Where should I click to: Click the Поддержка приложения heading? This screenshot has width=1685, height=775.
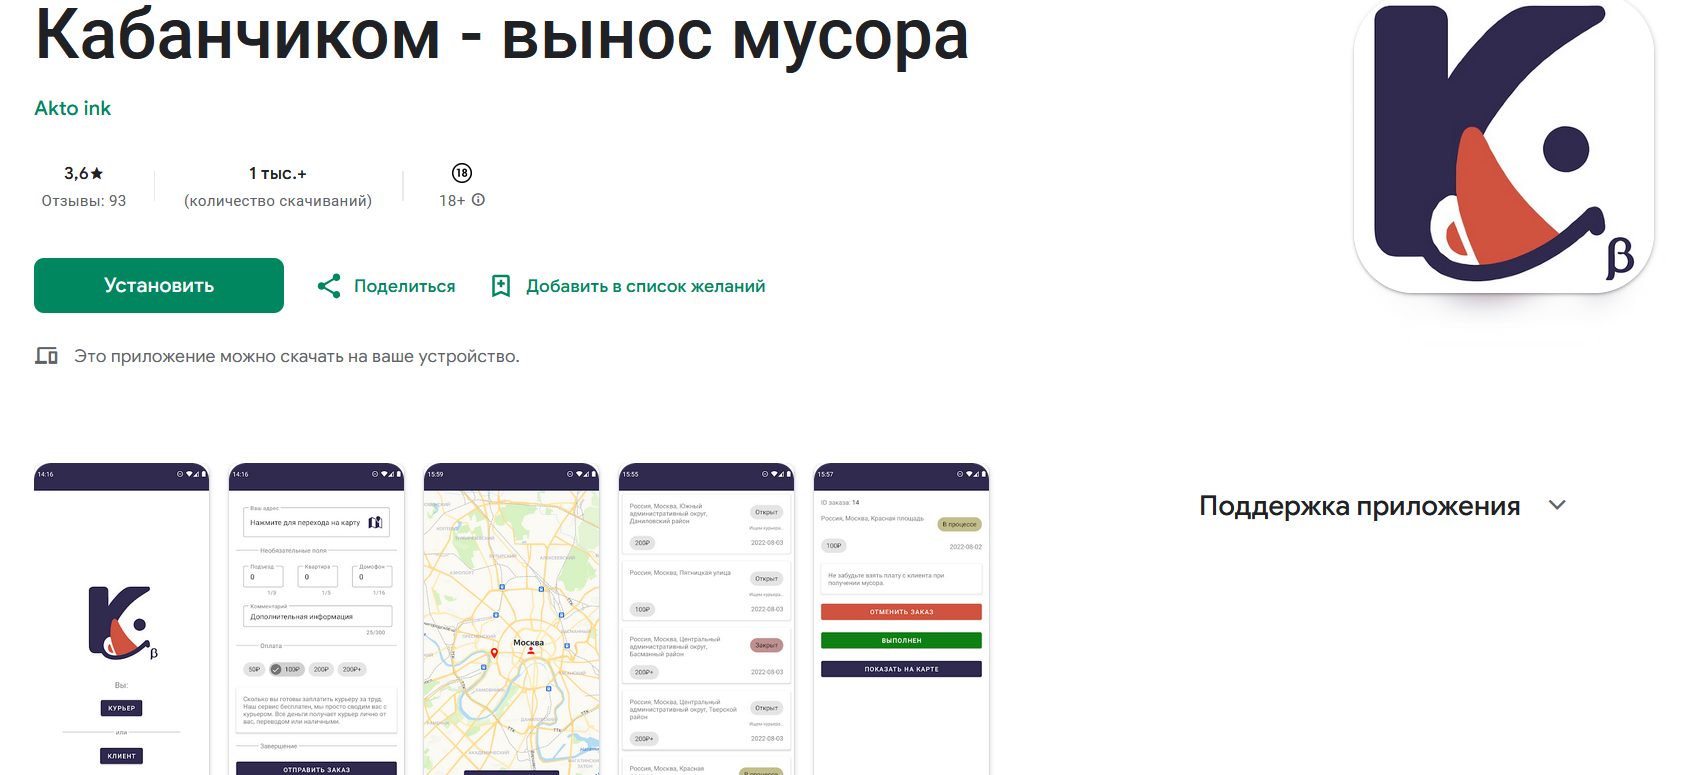(1360, 506)
